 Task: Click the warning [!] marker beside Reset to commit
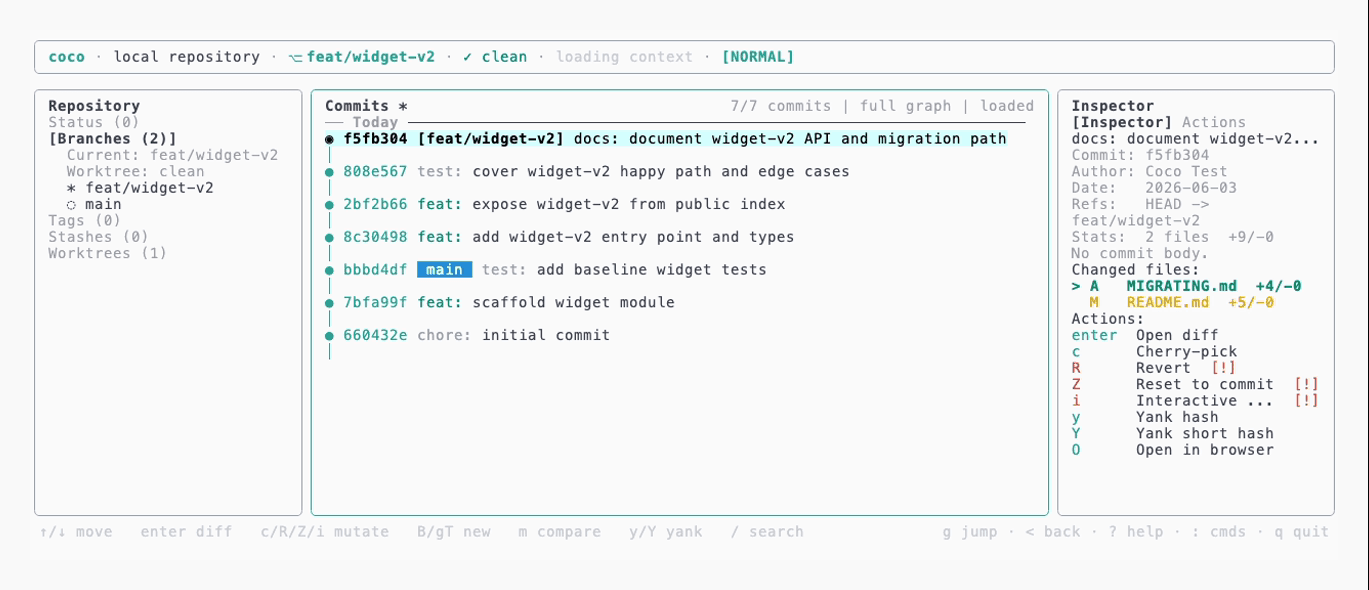tap(1306, 384)
